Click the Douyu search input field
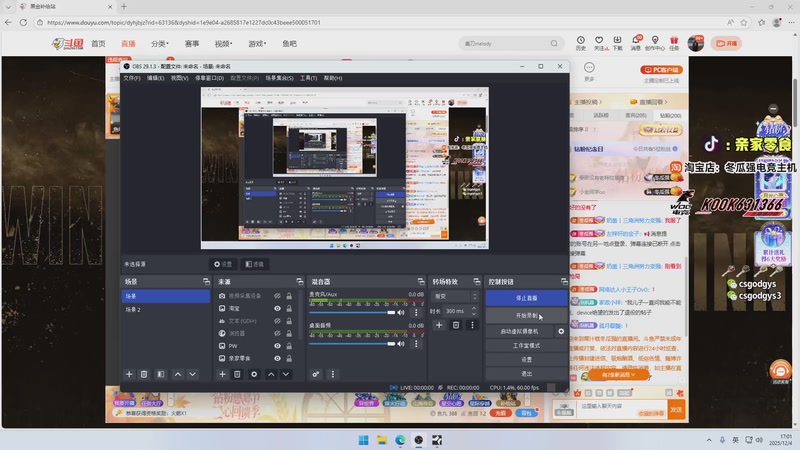 click(x=504, y=43)
